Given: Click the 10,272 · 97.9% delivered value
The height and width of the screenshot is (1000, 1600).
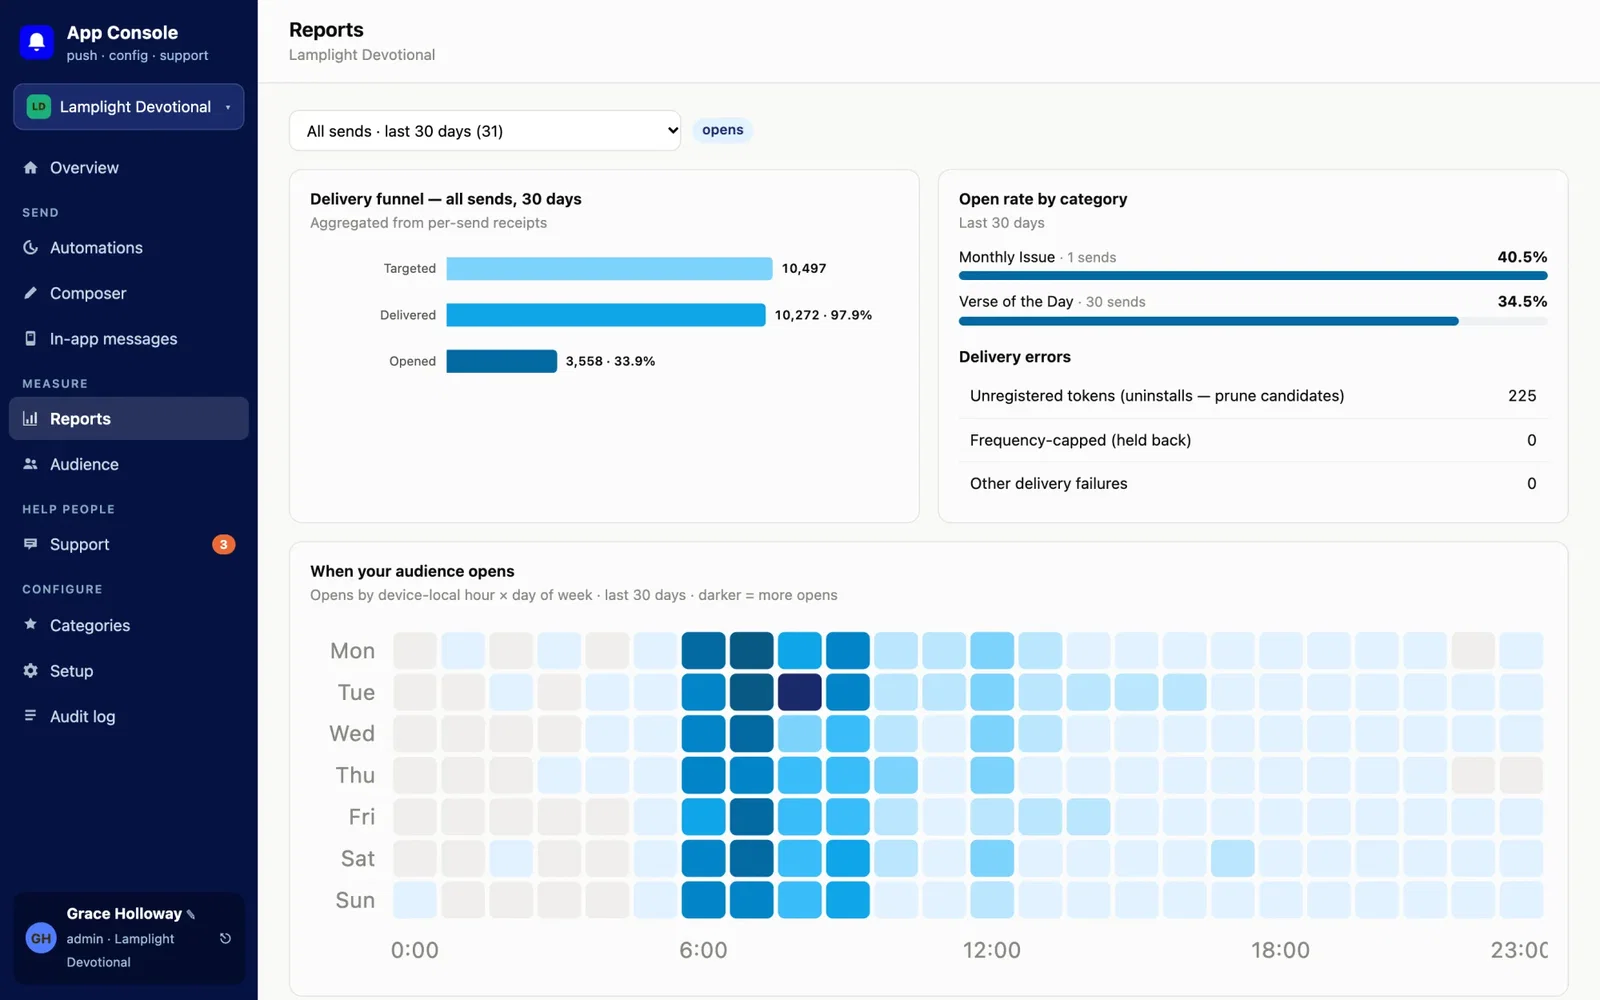Looking at the screenshot, I should coord(823,315).
